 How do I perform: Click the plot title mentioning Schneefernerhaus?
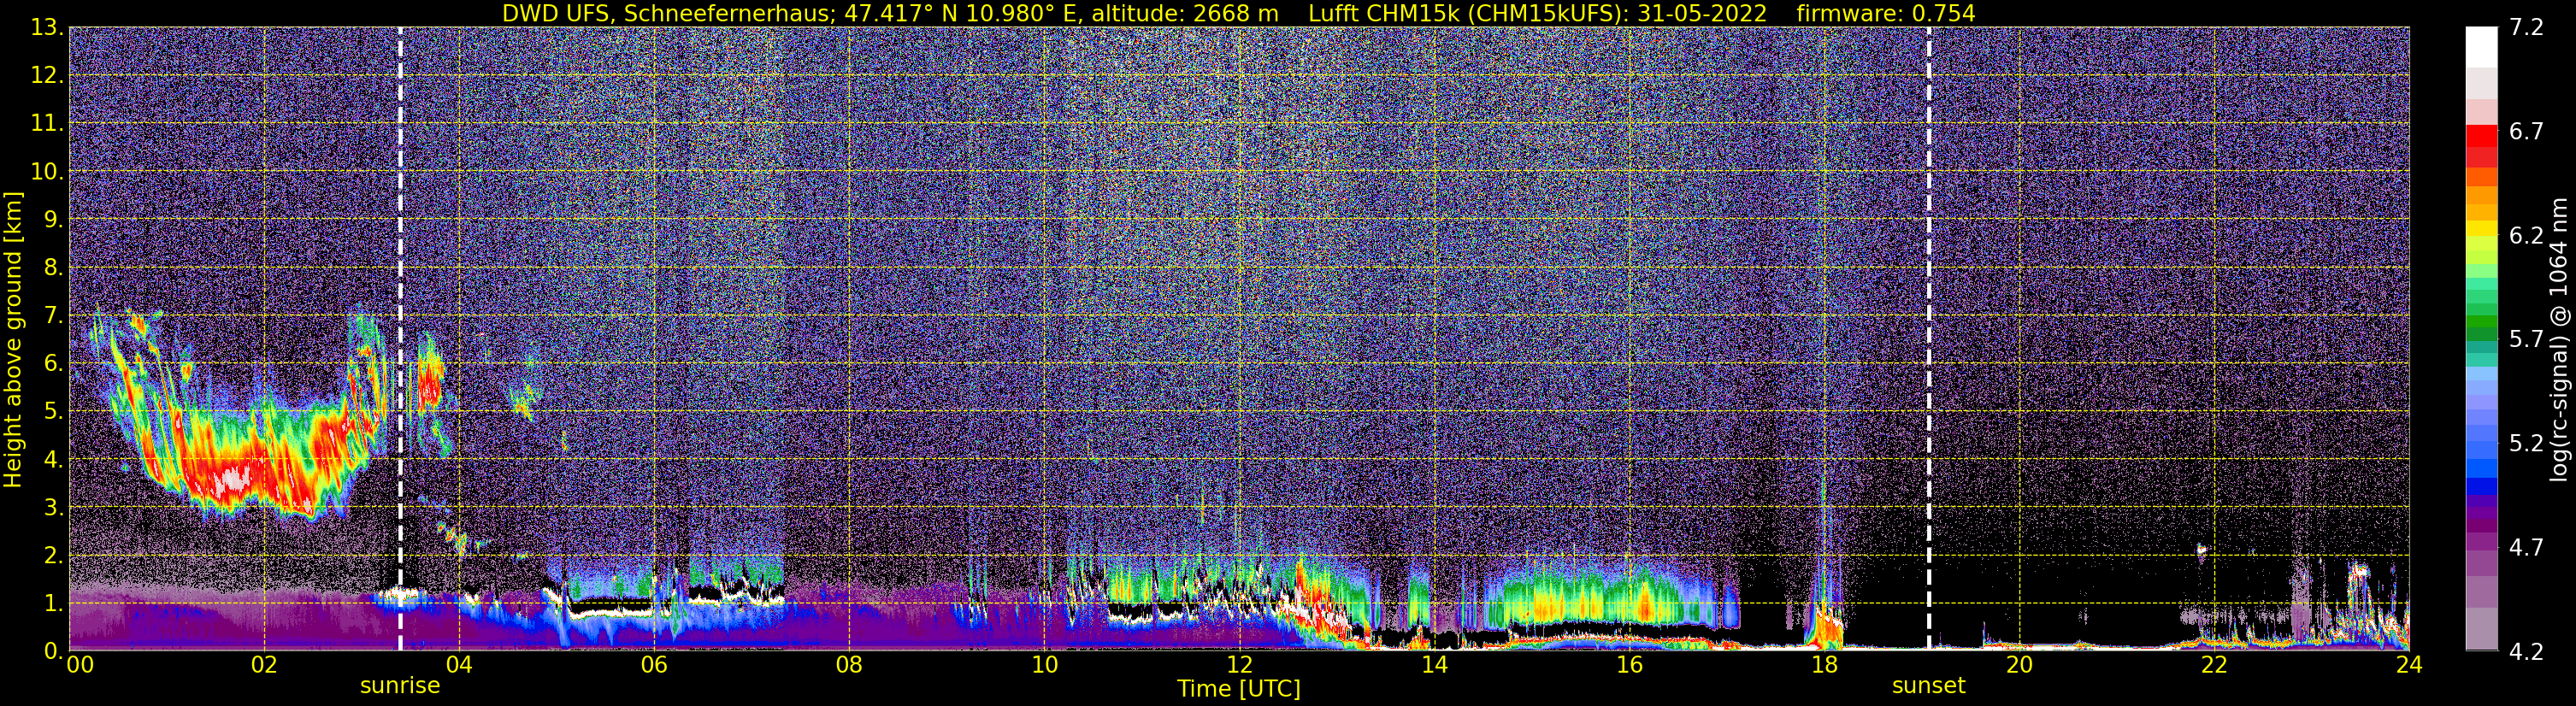point(1239,13)
